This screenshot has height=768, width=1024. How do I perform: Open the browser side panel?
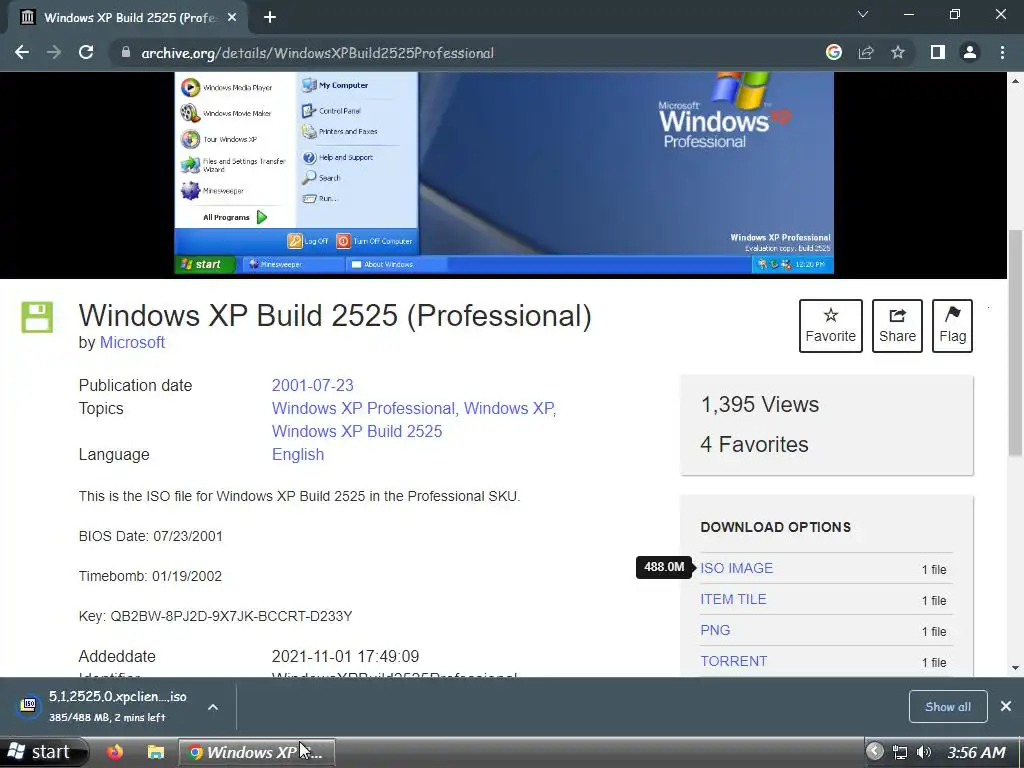point(938,52)
